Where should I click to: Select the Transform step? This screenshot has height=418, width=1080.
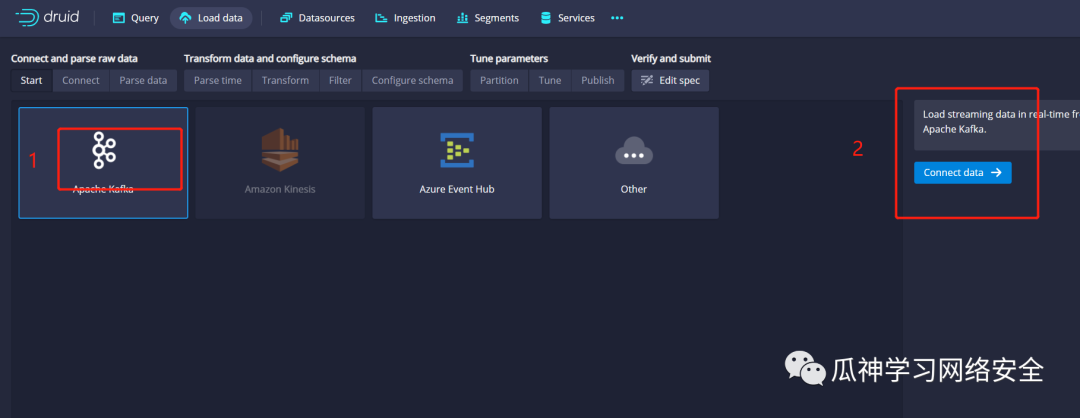point(285,81)
